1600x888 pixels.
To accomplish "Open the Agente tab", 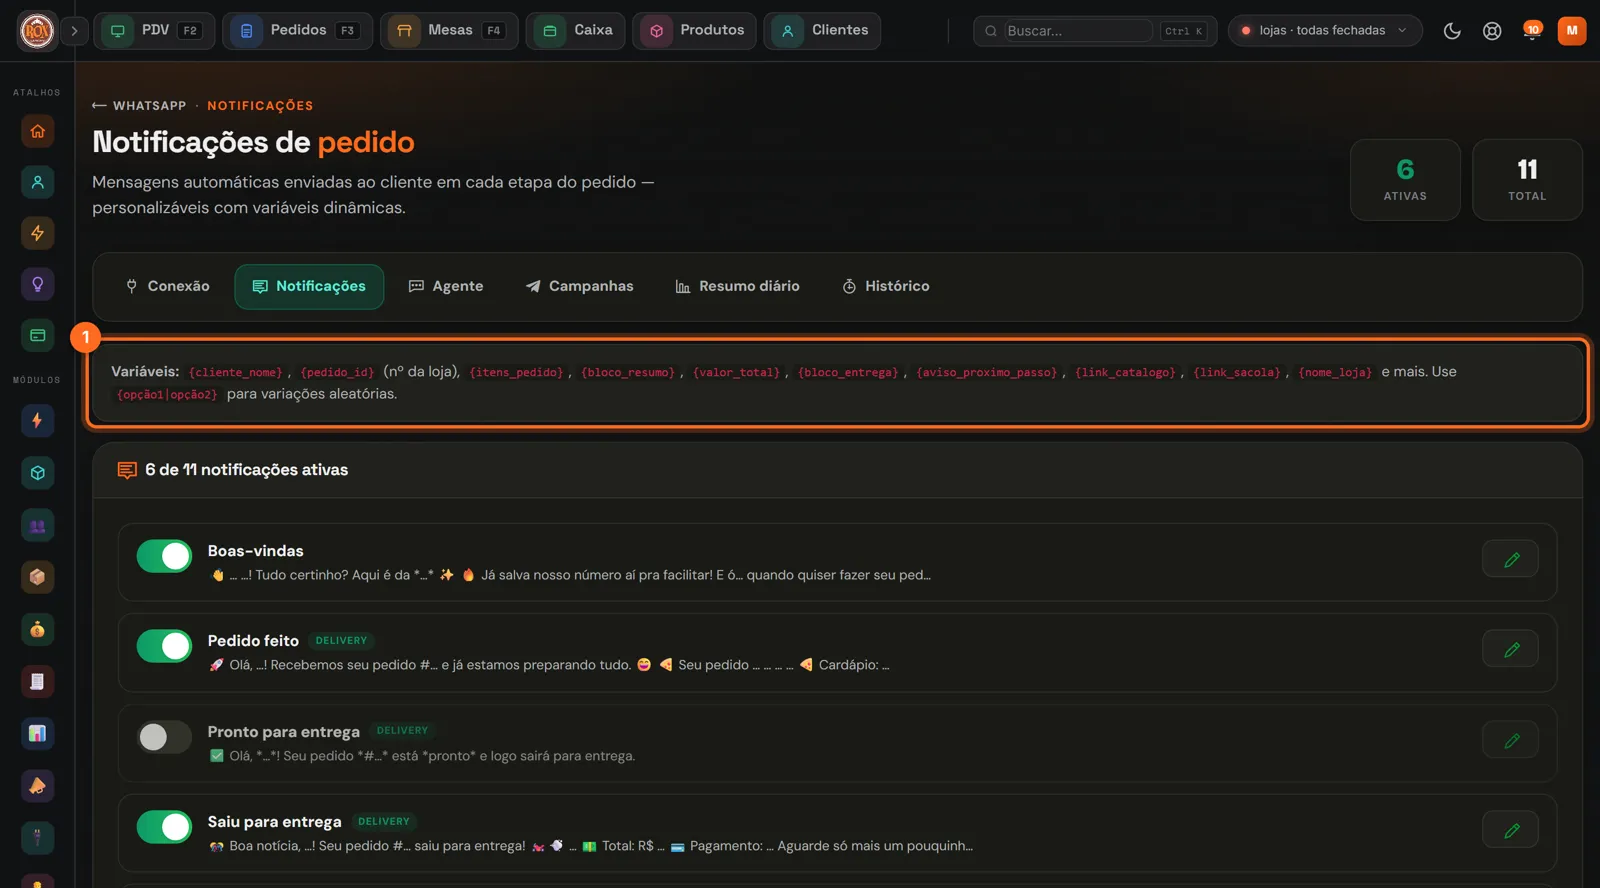I will 446,287.
